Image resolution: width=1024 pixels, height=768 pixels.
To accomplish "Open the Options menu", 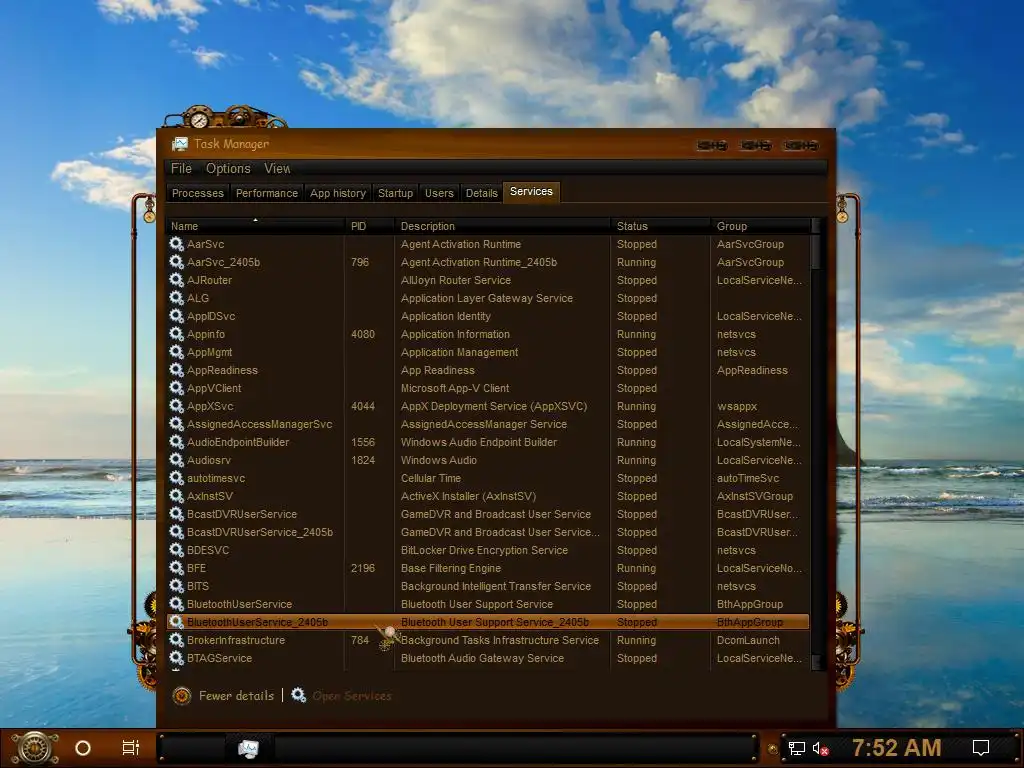I will [228, 168].
